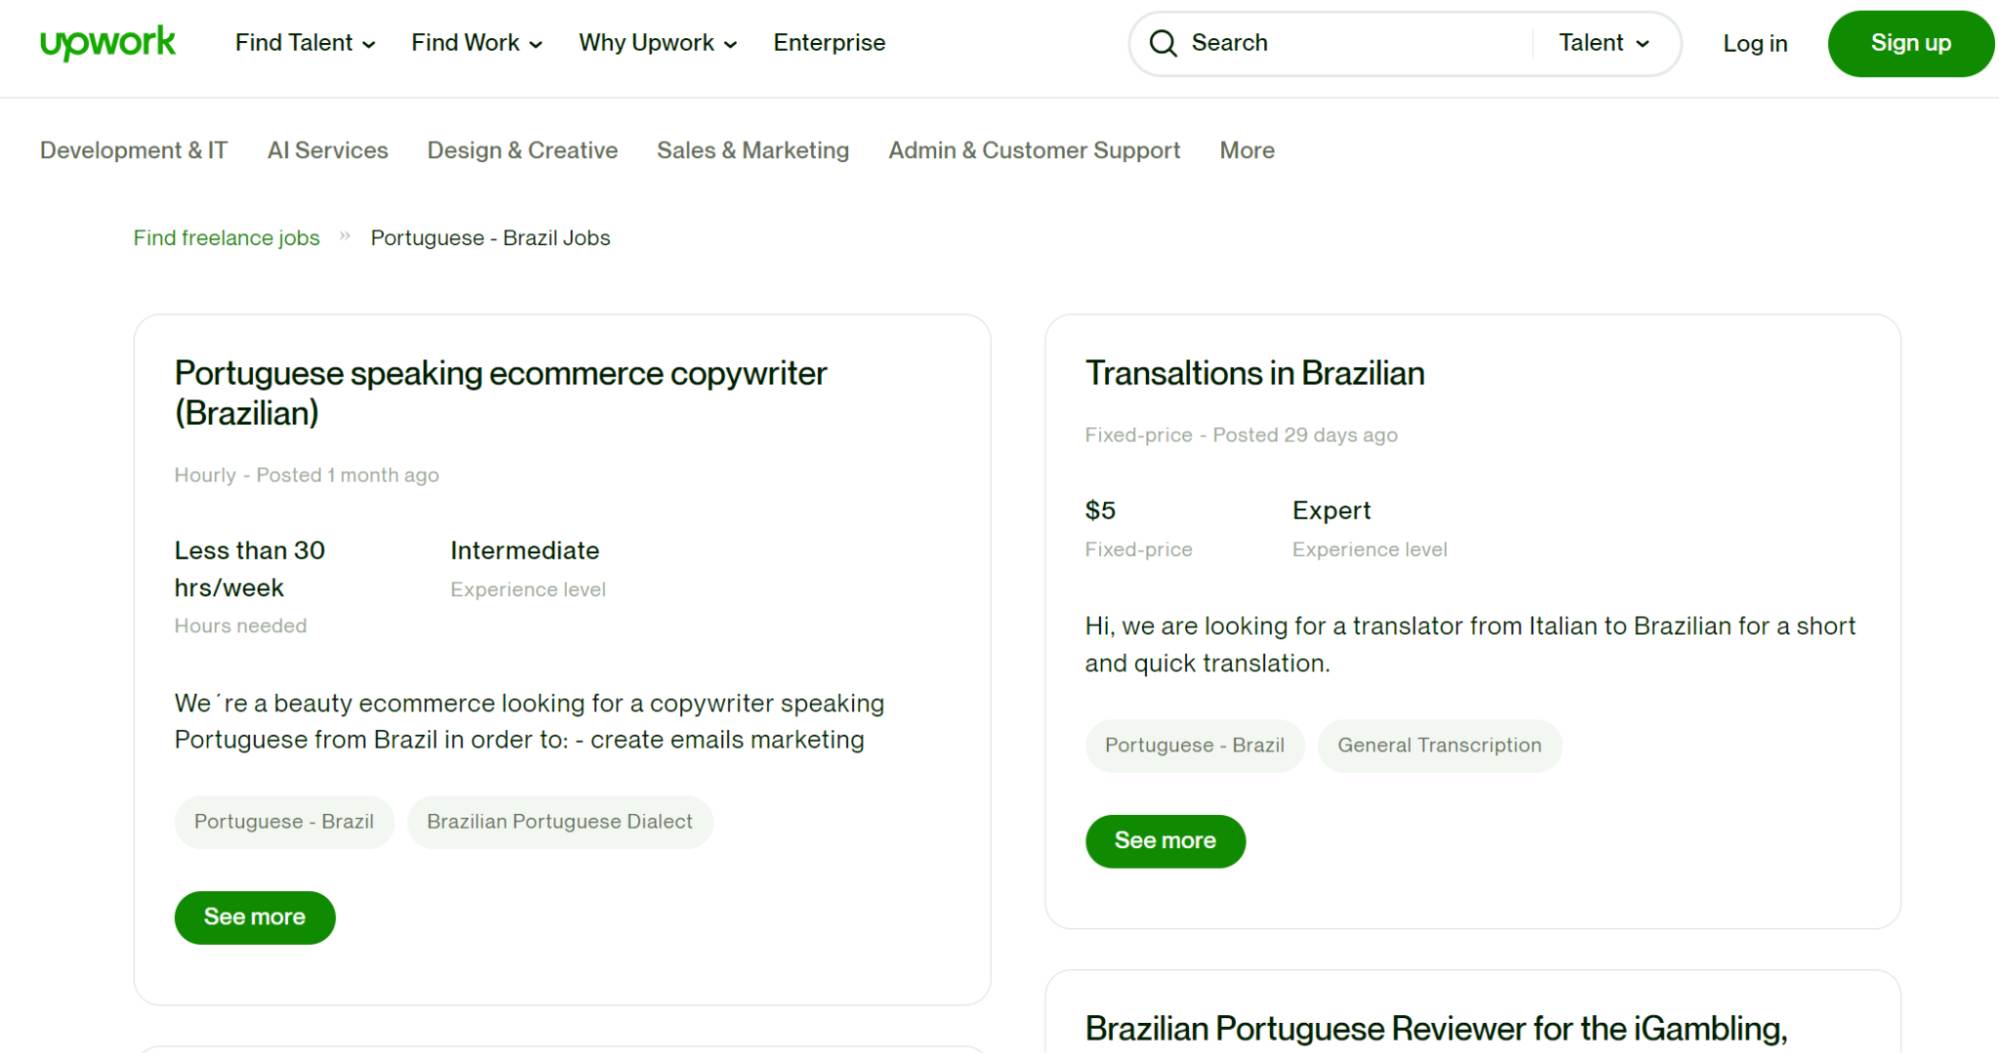Open the Admin & Customer Support category
The image size is (1999, 1054).
(x=1034, y=150)
